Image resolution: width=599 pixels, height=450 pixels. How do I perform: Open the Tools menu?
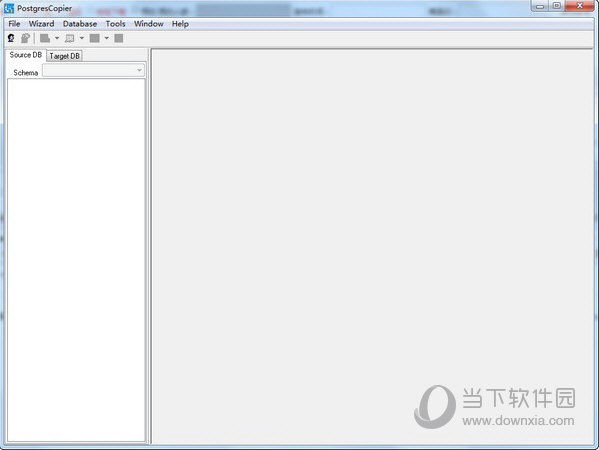pyautogui.click(x=115, y=24)
